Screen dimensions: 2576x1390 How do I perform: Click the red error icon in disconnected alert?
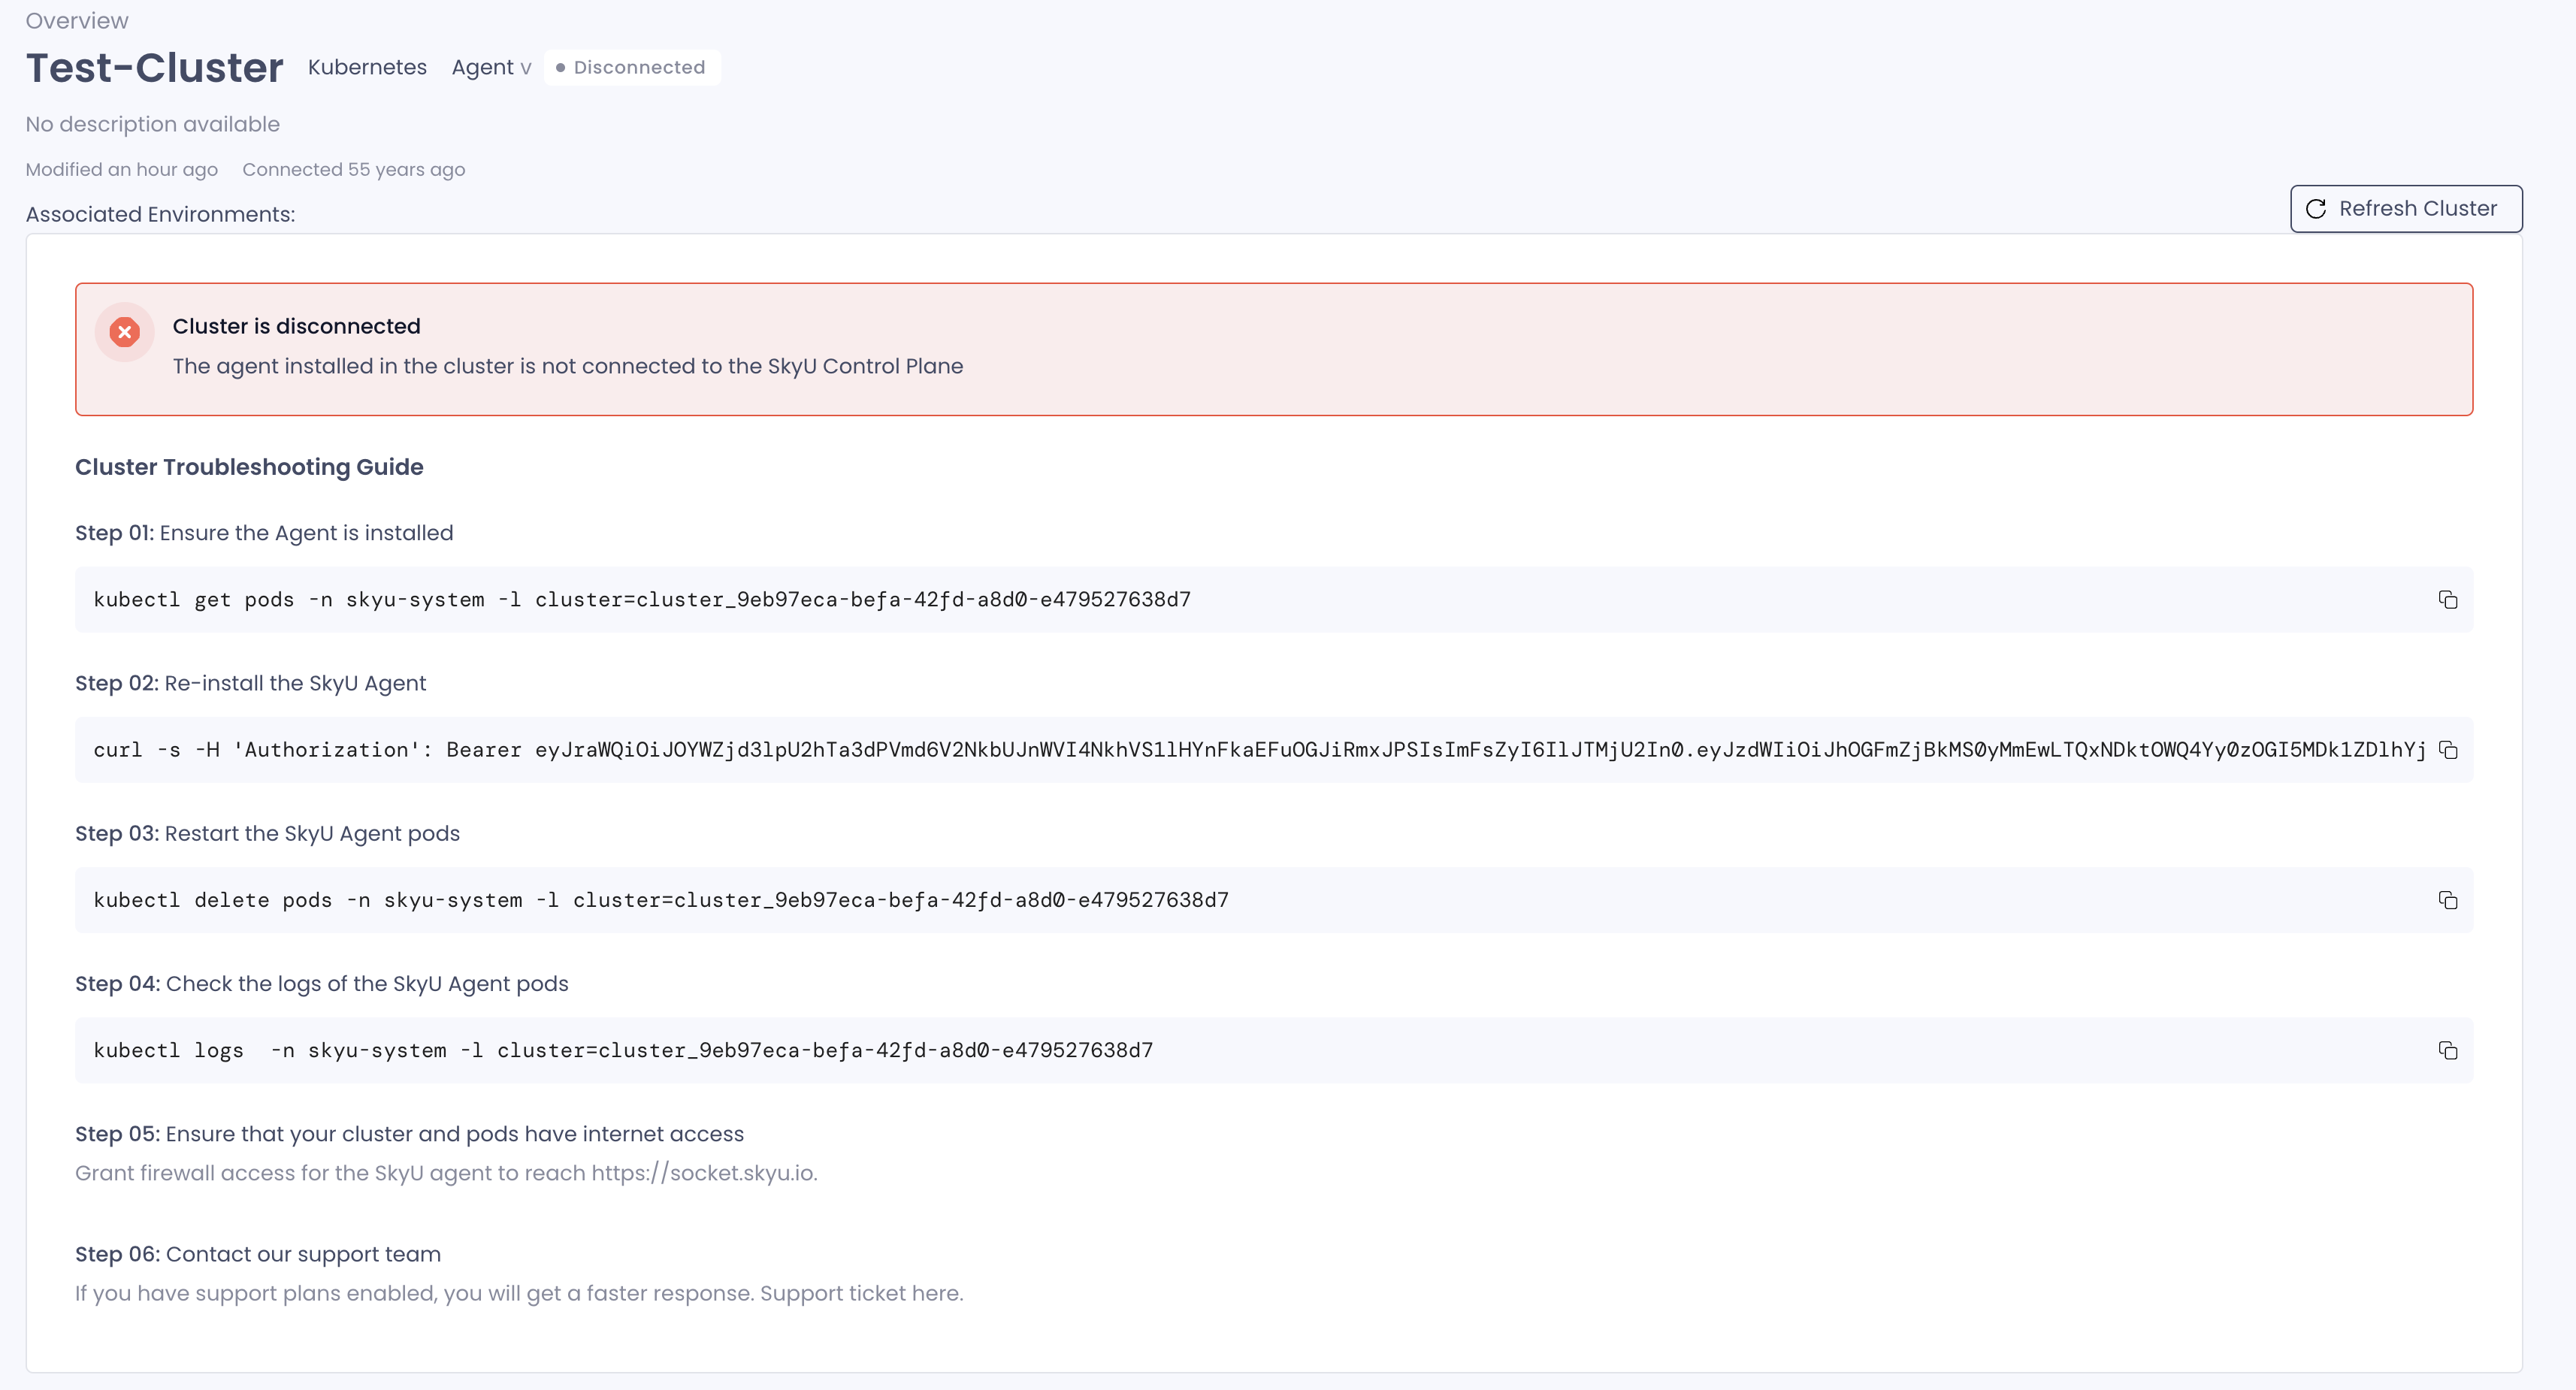point(124,332)
